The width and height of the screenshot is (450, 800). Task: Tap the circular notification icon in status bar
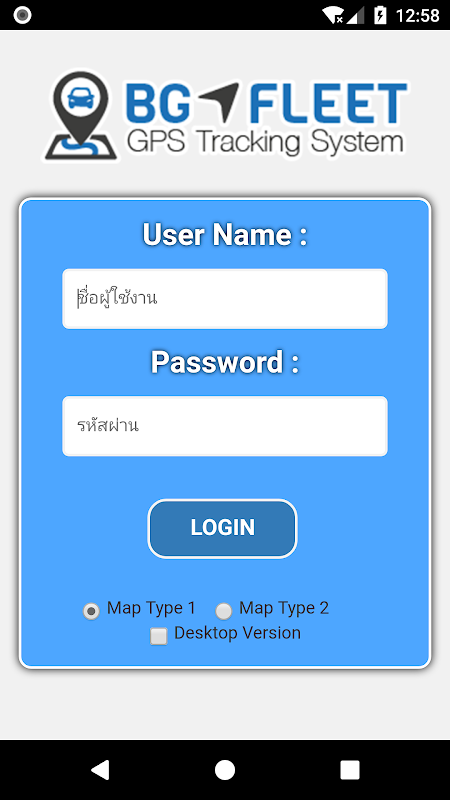click(22, 15)
